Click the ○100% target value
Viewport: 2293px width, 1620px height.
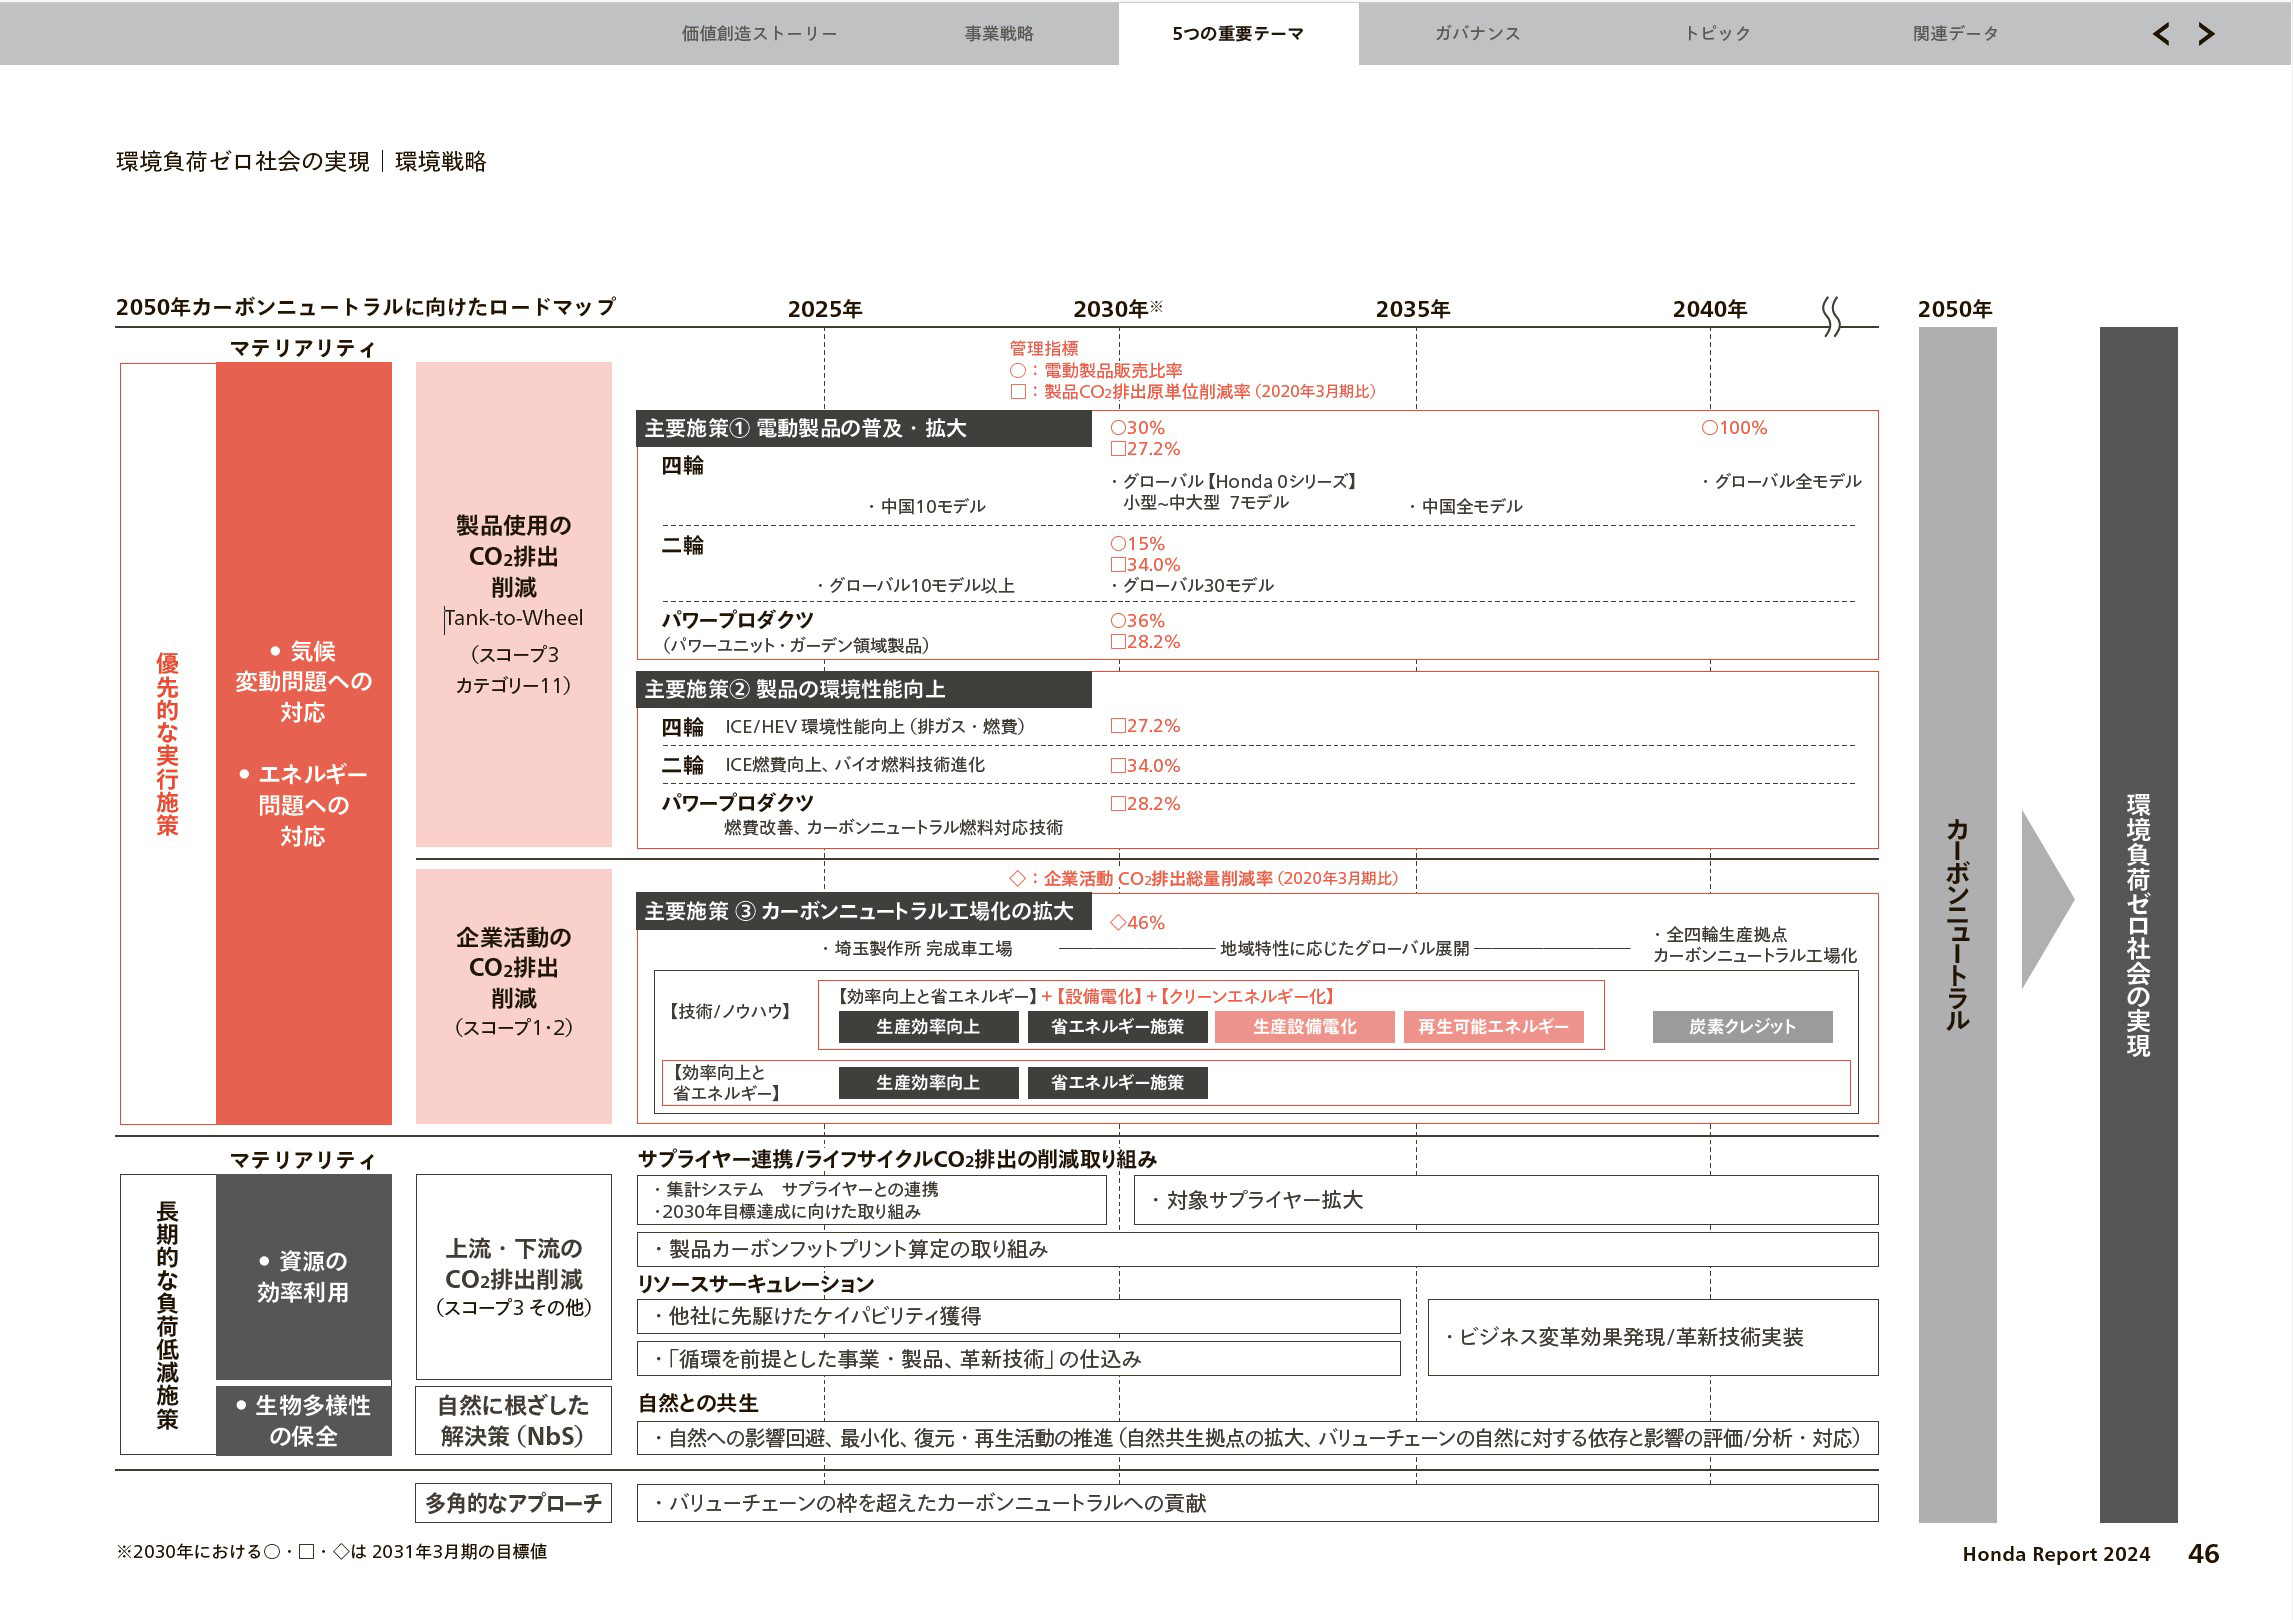(1734, 428)
